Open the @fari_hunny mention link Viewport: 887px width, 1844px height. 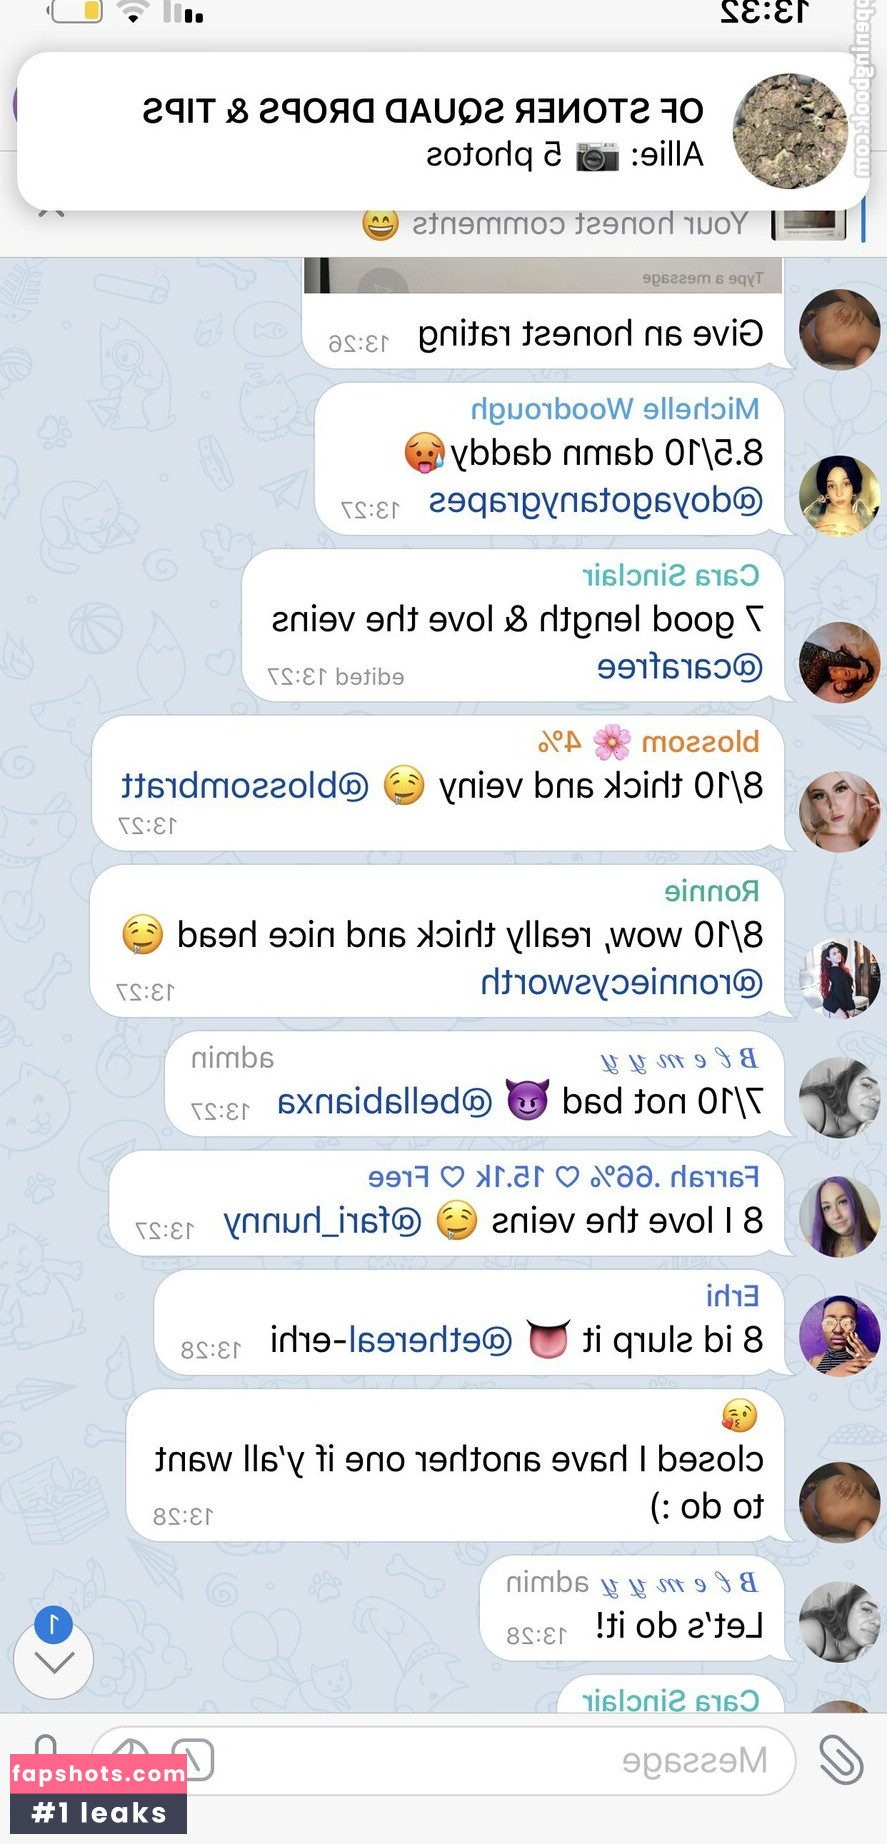coord(322,1221)
